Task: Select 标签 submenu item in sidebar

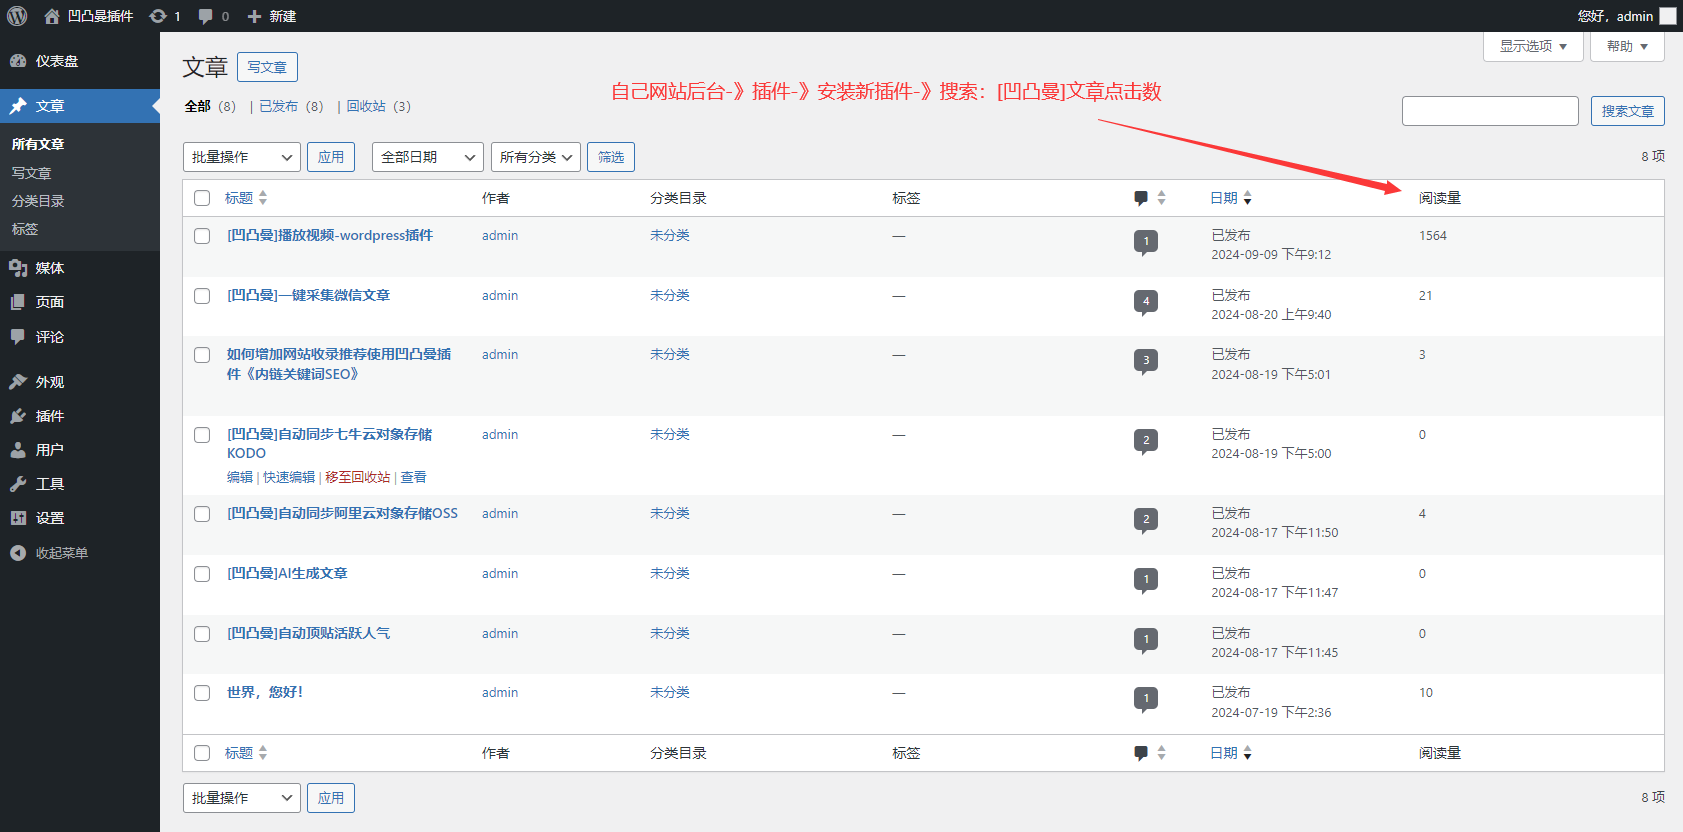Action: 25,229
